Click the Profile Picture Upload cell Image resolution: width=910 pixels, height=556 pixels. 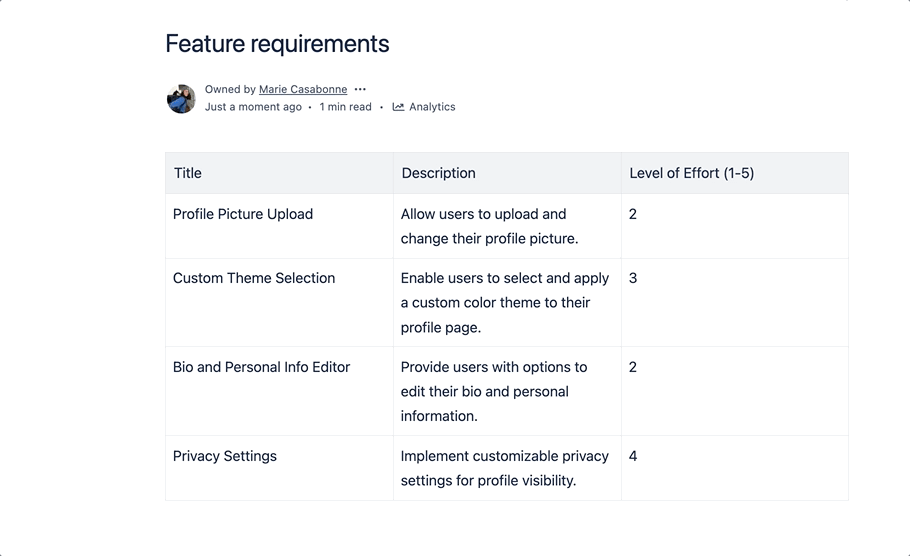[243, 214]
